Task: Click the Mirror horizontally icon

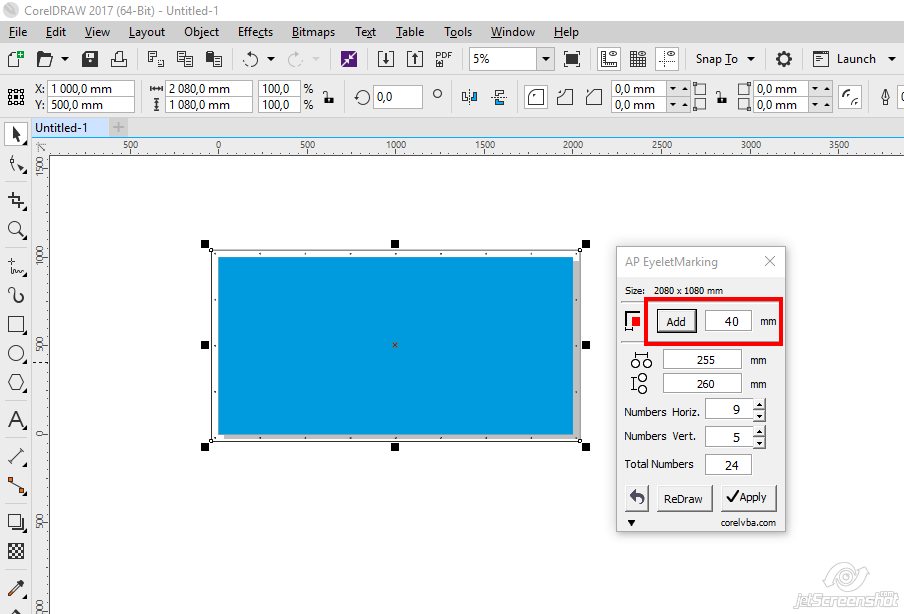Action: point(469,97)
